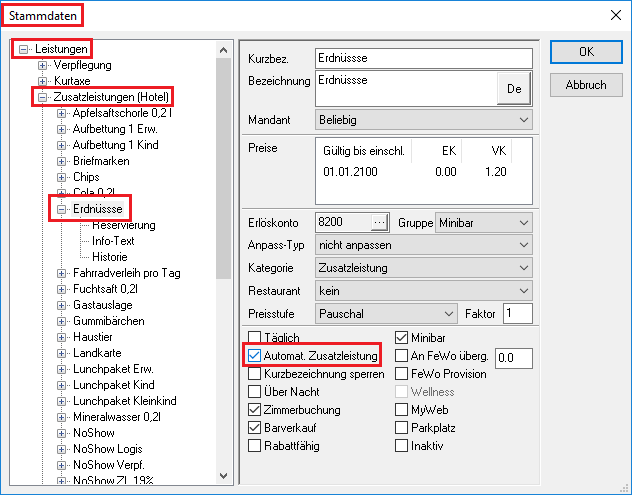Viewport: 632px width, 495px height.
Task: Collapse the Zusatzleistungen (Hotel) node
Action: click(x=42, y=97)
